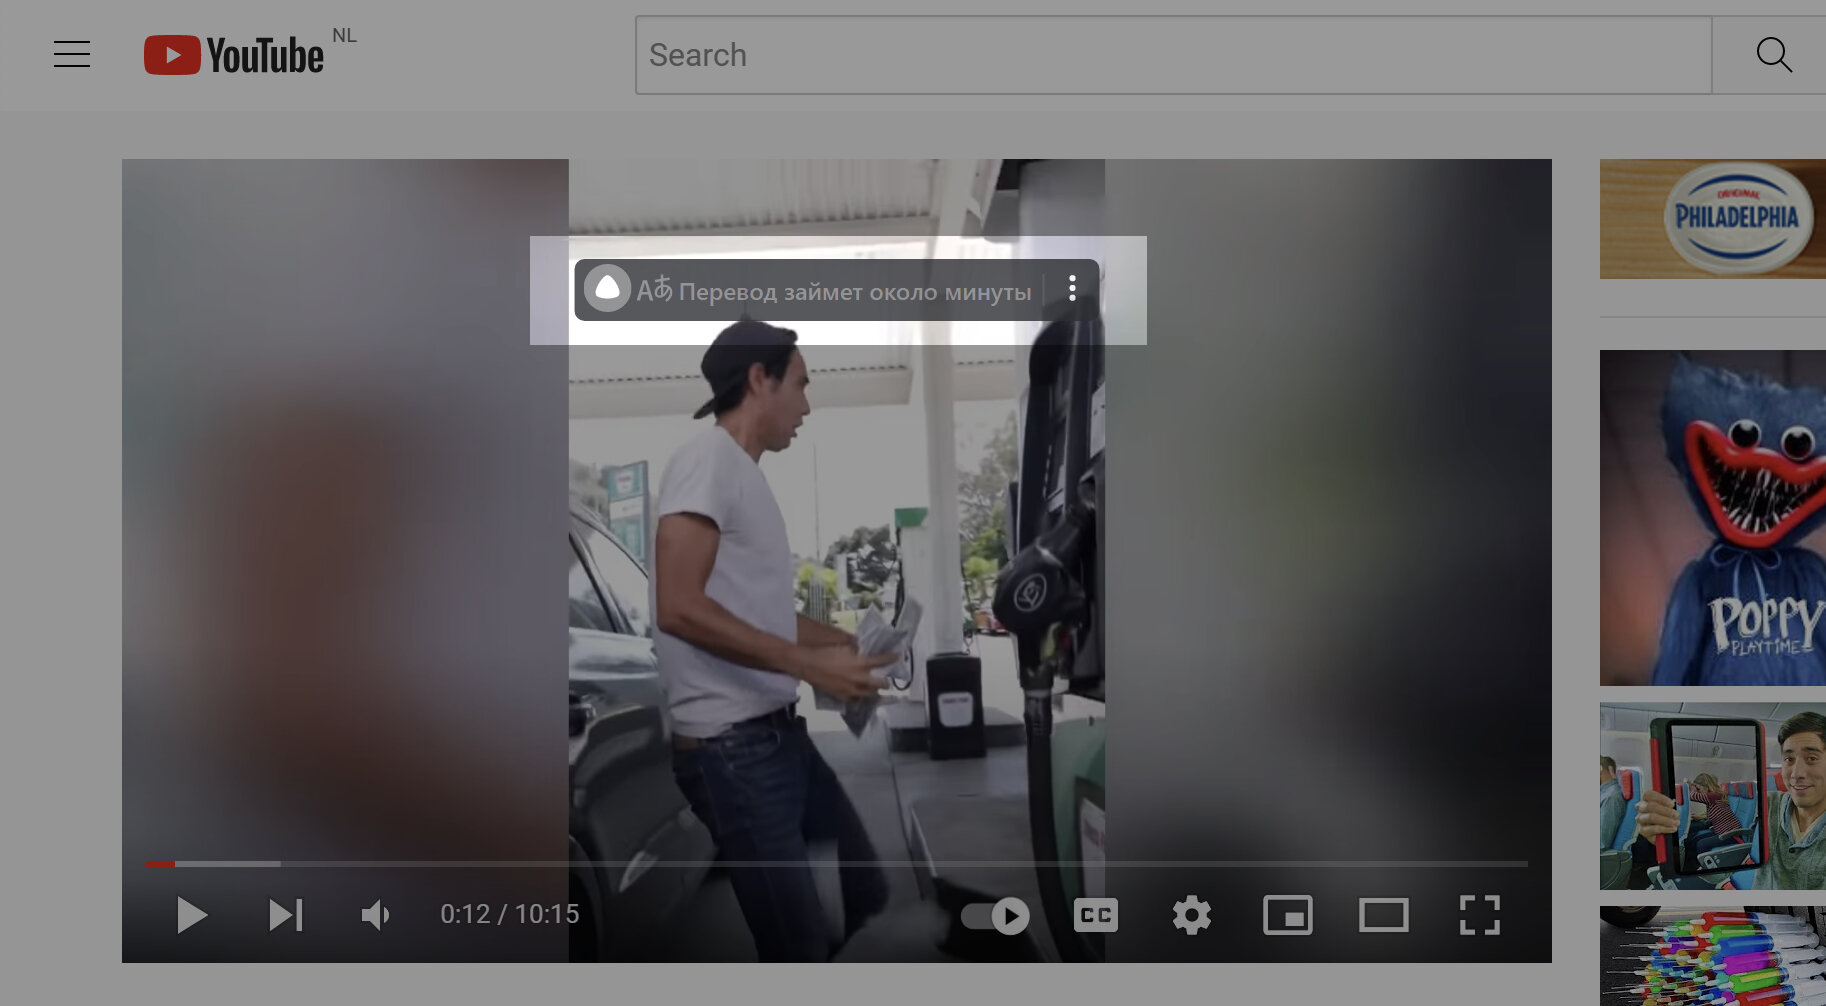The image size is (1826, 1006).
Task: Toggle the autoplay switch
Action: pos(995,915)
